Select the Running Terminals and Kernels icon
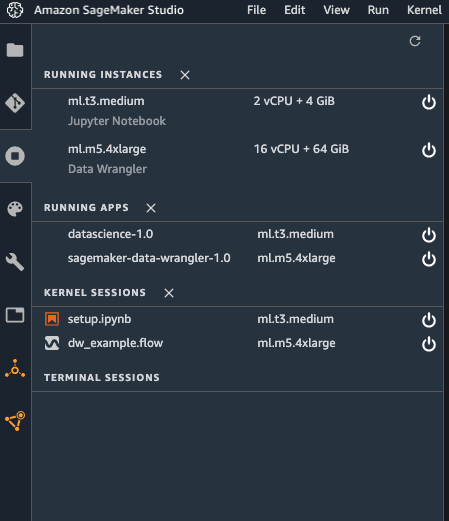The image size is (449, 521). [15, 156]
